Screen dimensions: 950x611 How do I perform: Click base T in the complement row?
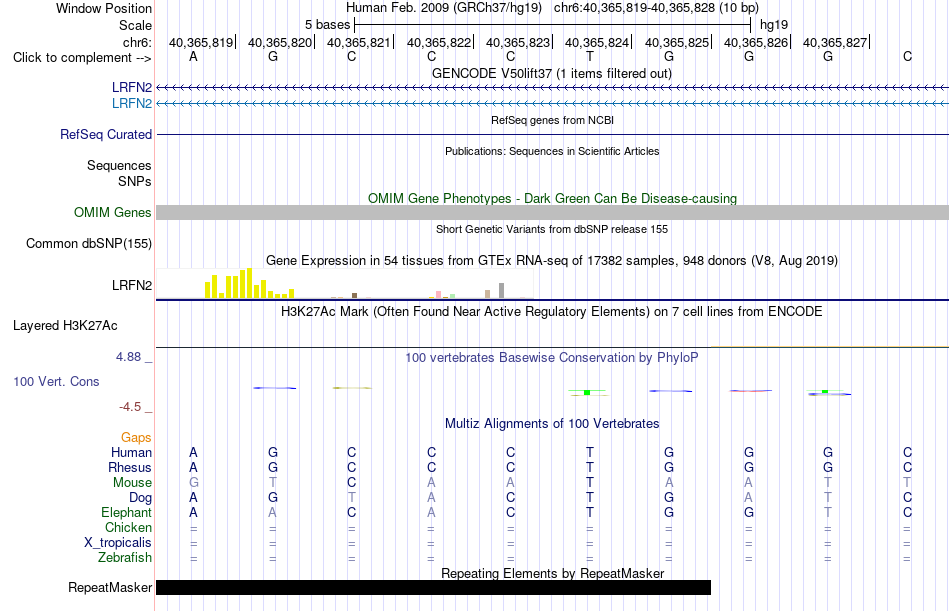point(590,56)
